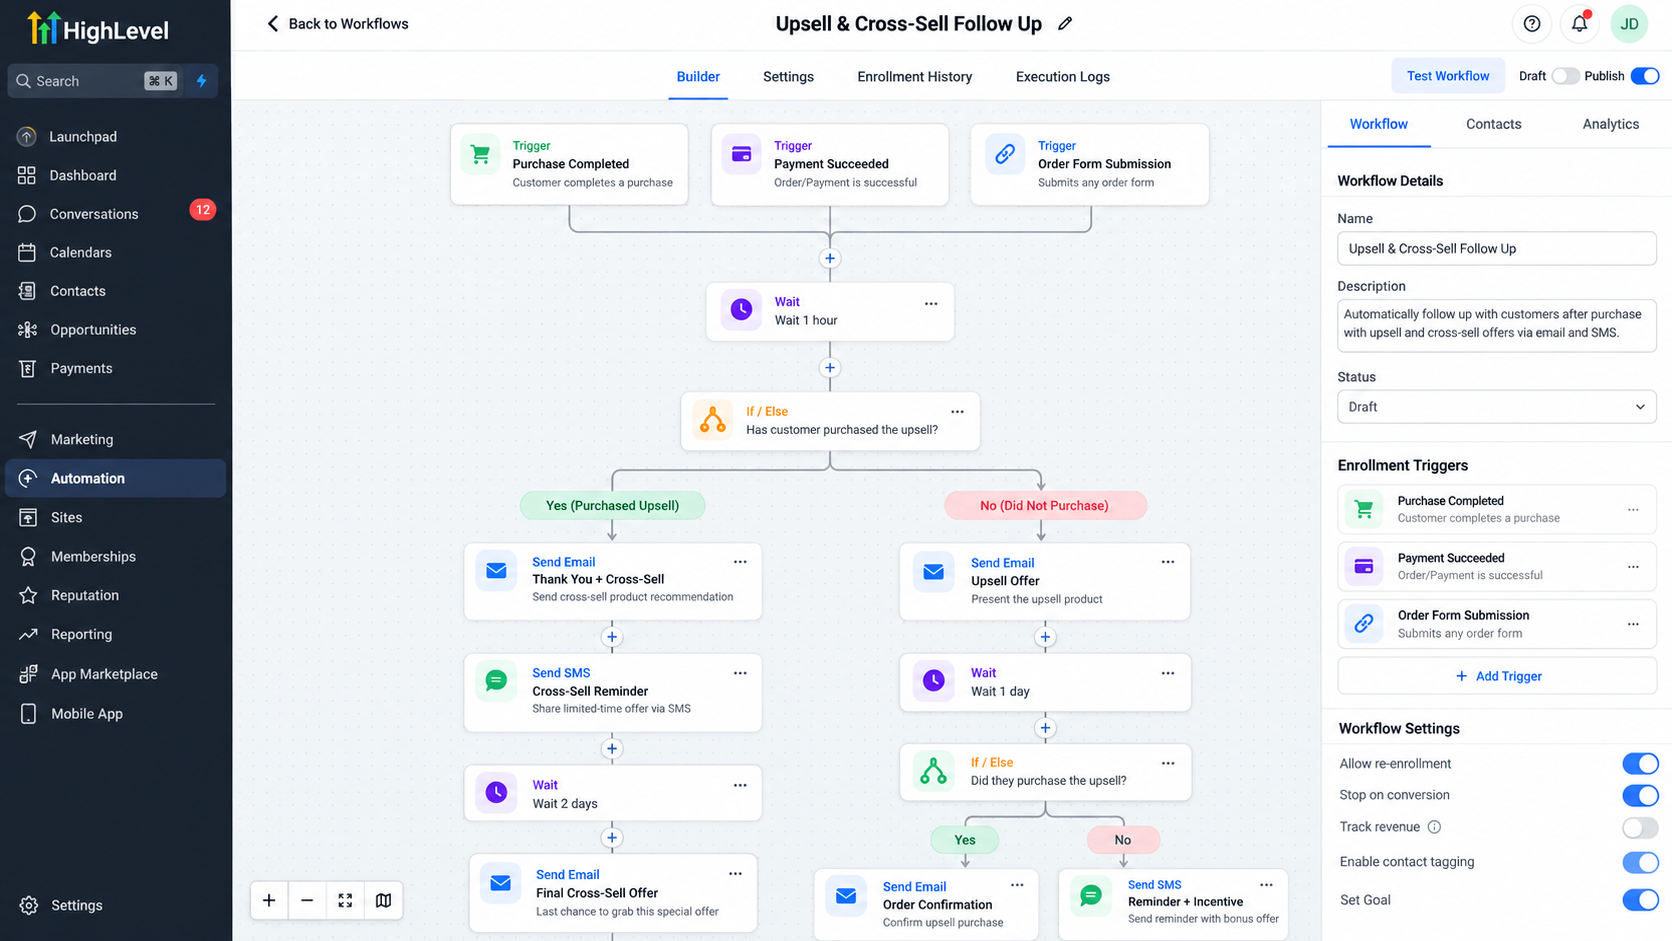The image size is (1672, 941).
Task: Click the Upsell Offer email icon
Action: coord(933,572)
